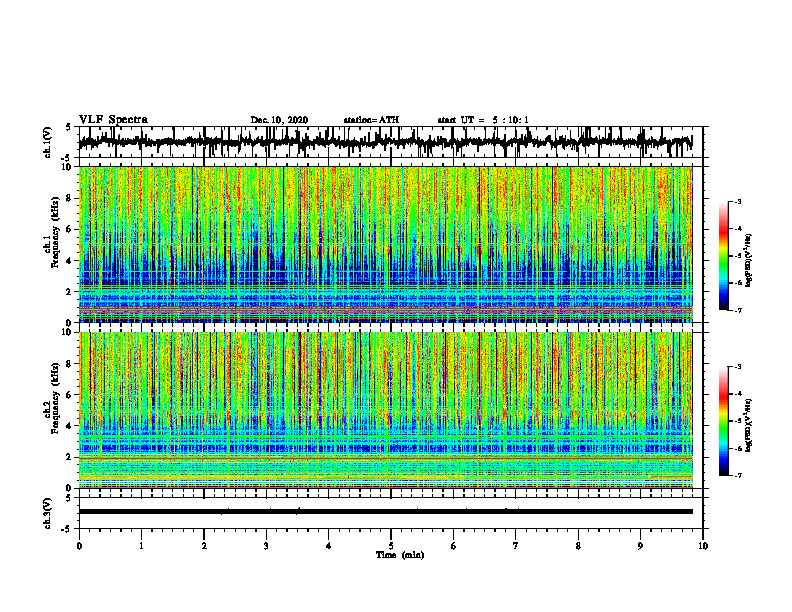Viewport: 792px width, 612px height.
Task: Click the "ch.1(V)" waveform axis label
Action: pos(47,142)
